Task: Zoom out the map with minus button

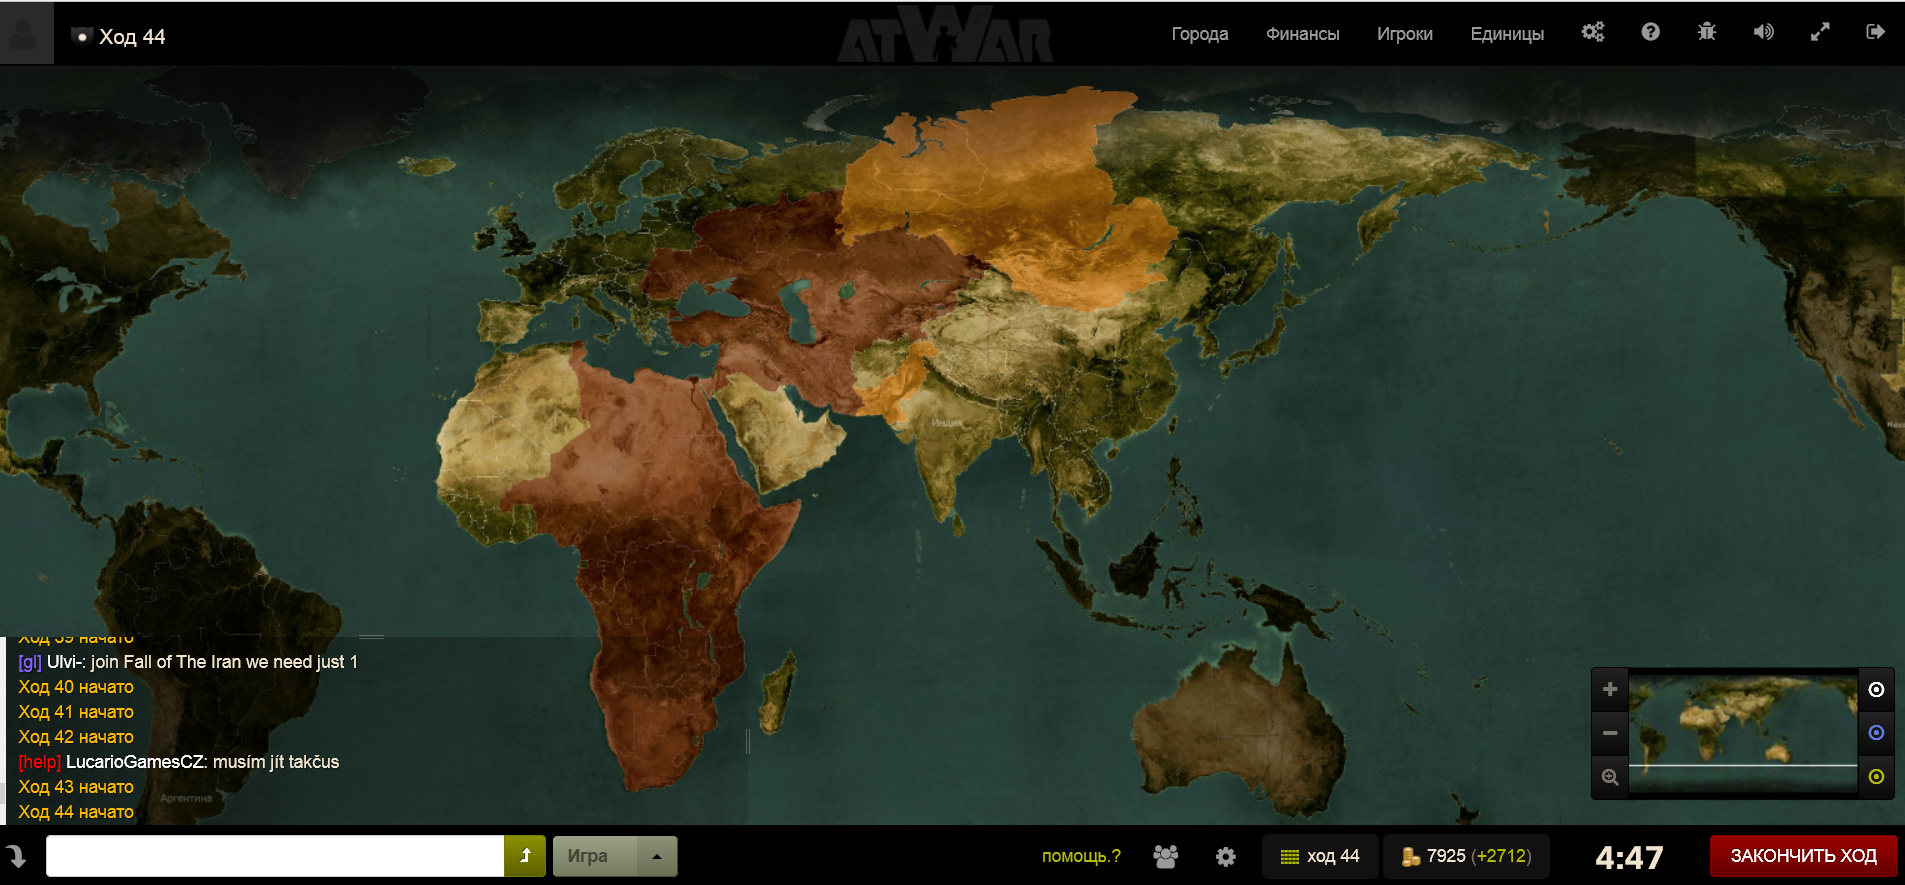Action: tap(1610, 733)
